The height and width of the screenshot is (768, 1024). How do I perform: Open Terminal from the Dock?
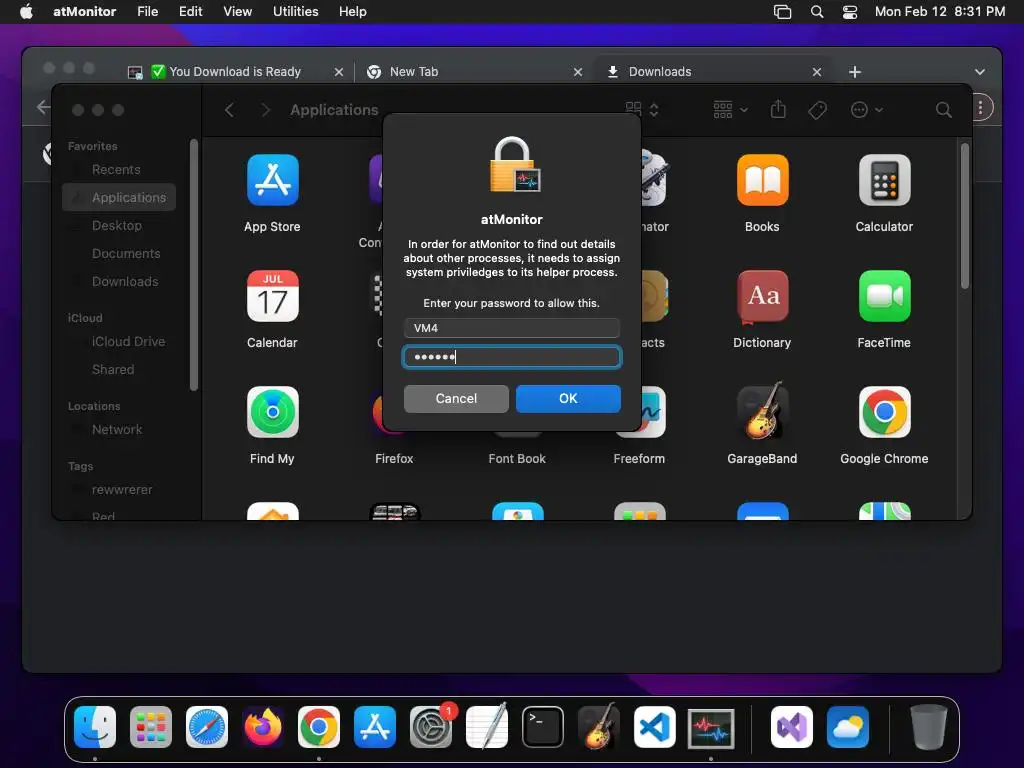coord(543,727)
